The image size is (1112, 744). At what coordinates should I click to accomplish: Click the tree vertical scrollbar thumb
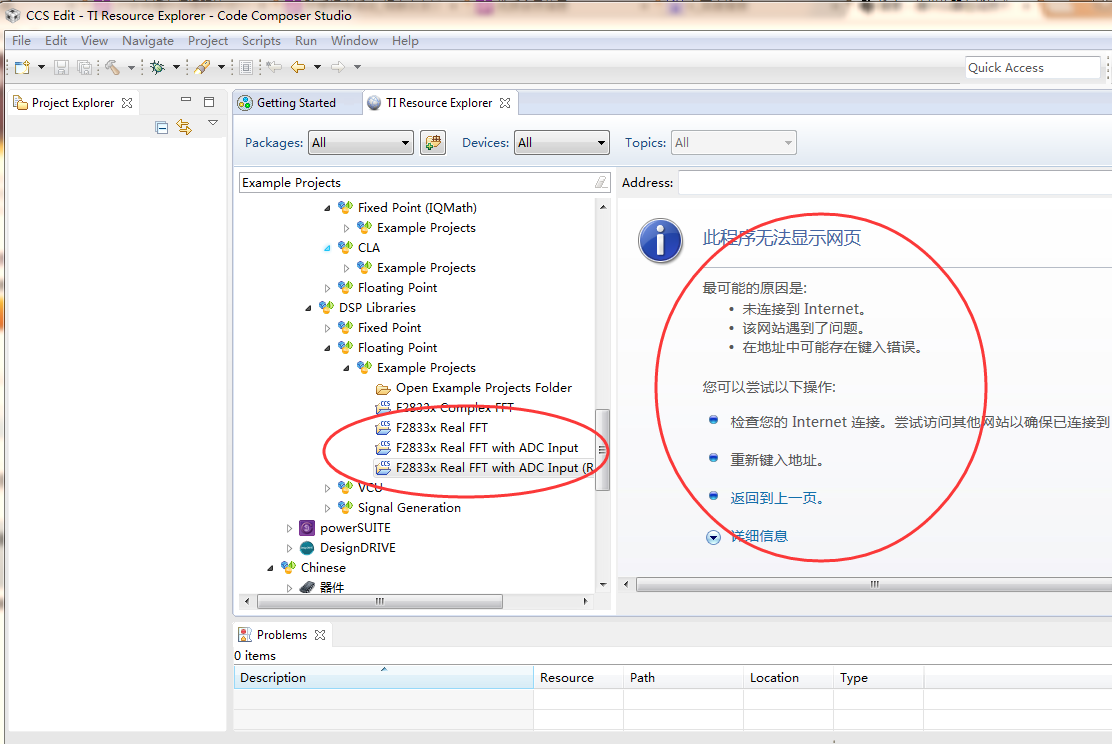[x=603, y=450]
